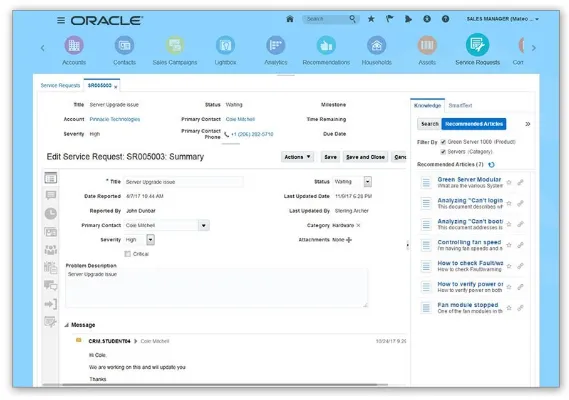Close the SR005003 tab
Viewport: 569px width, 400px height.
point(116,87)
